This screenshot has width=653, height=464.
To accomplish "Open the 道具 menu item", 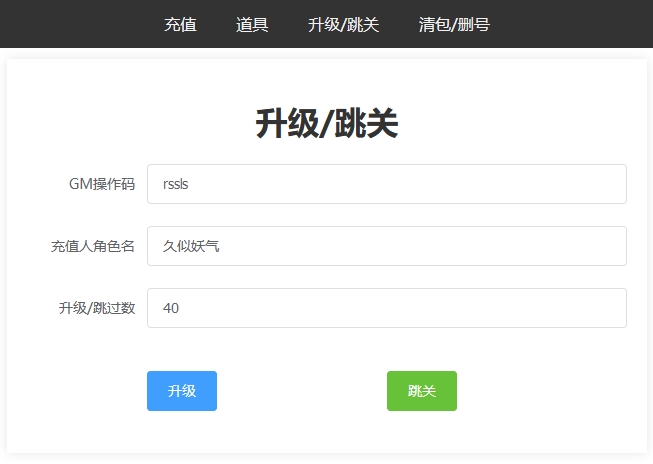I will point(252,25).
